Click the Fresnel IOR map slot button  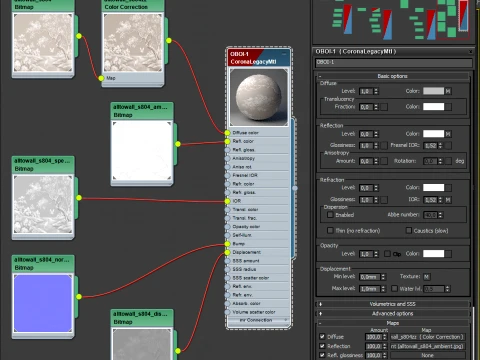(448, 145)
